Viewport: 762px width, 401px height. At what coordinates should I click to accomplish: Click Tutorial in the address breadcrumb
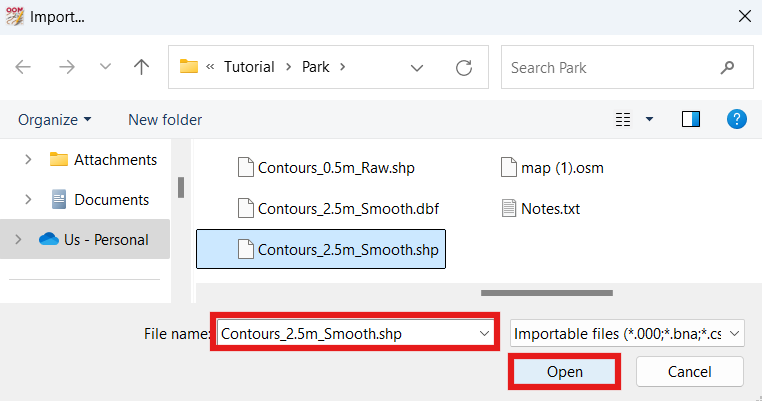249,68
